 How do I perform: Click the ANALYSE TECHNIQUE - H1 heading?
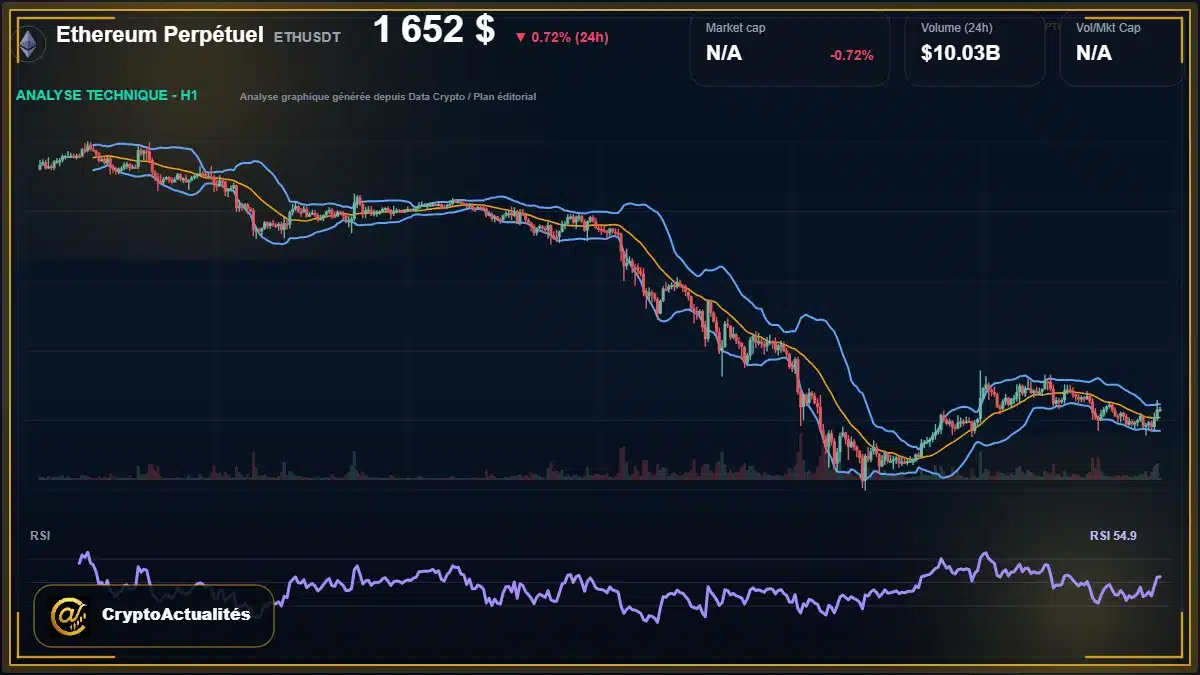[105, 95]
